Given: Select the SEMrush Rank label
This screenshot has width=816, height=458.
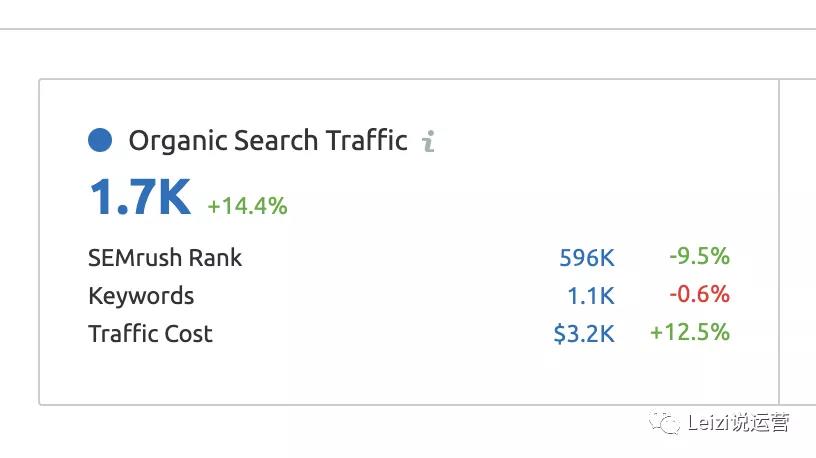Looking at the screenshot, I should [x=165, y=258].
